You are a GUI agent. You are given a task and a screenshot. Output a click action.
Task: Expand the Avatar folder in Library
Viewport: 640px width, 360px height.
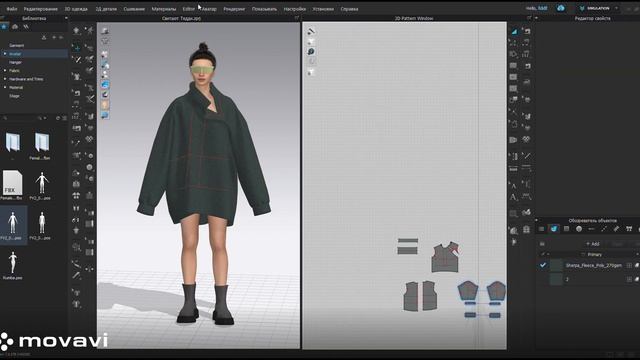click(5, 54)
